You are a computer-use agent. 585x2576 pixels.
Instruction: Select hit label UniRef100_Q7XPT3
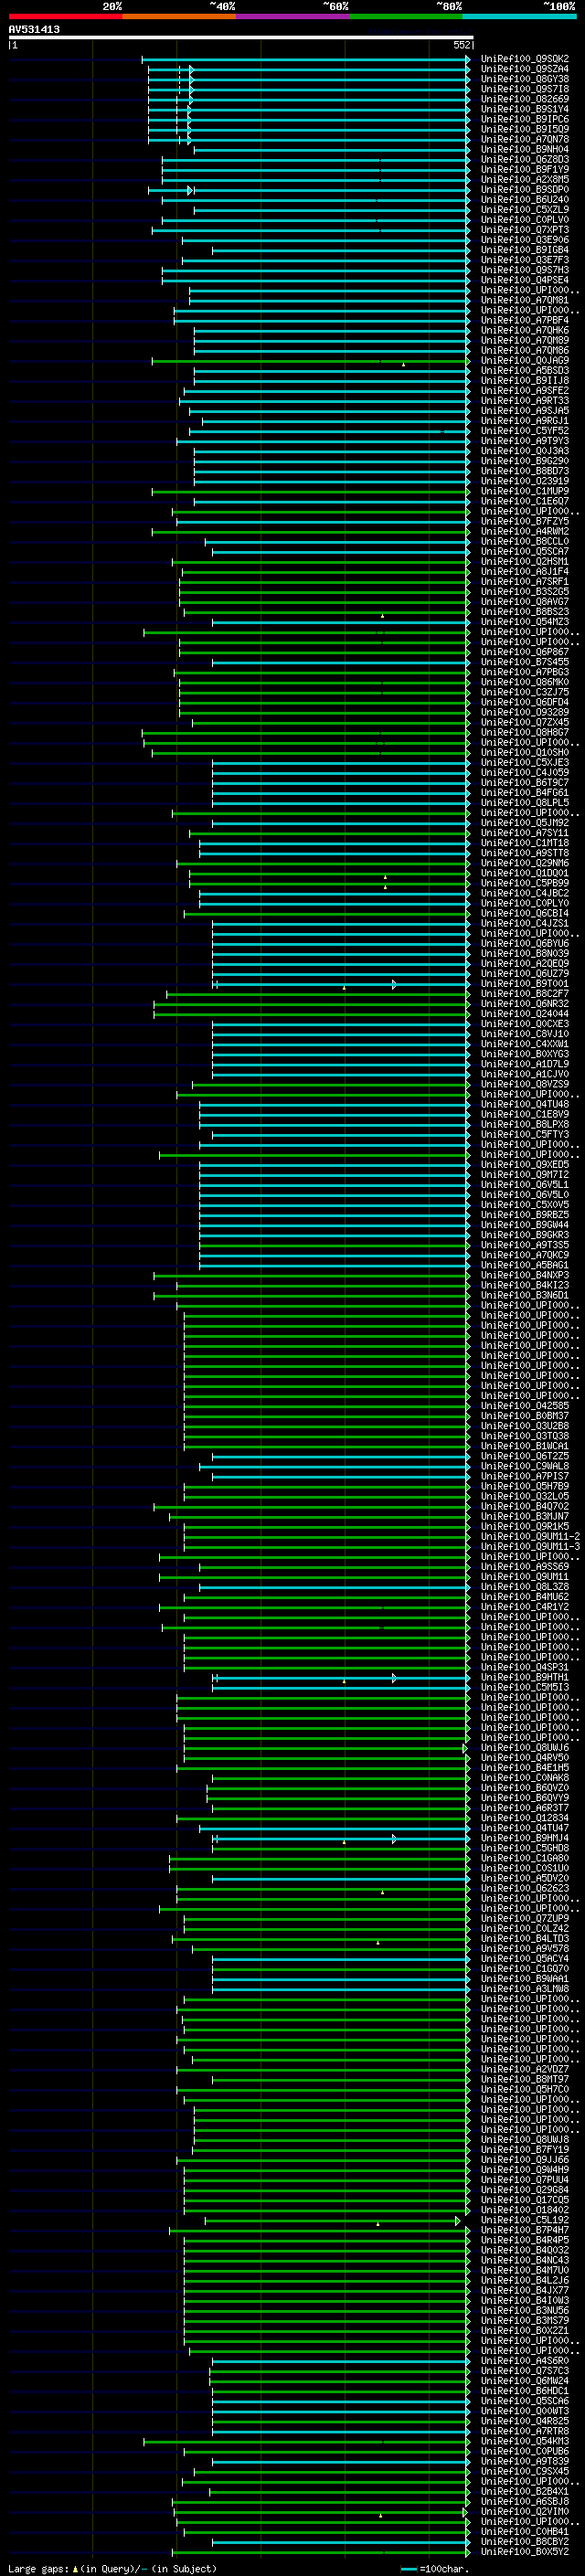[x=525, y=230]
